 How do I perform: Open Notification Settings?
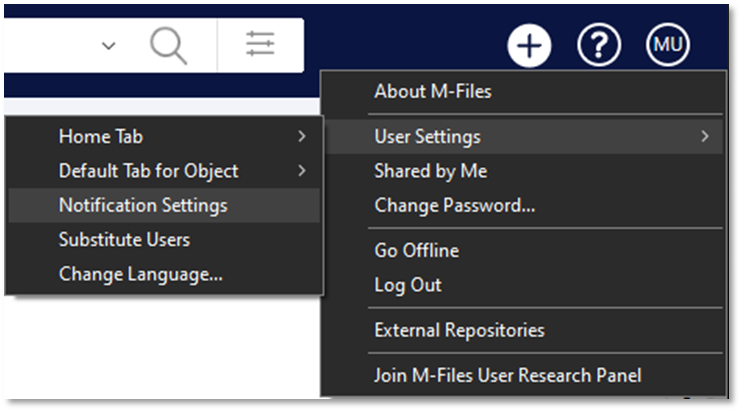143,205
